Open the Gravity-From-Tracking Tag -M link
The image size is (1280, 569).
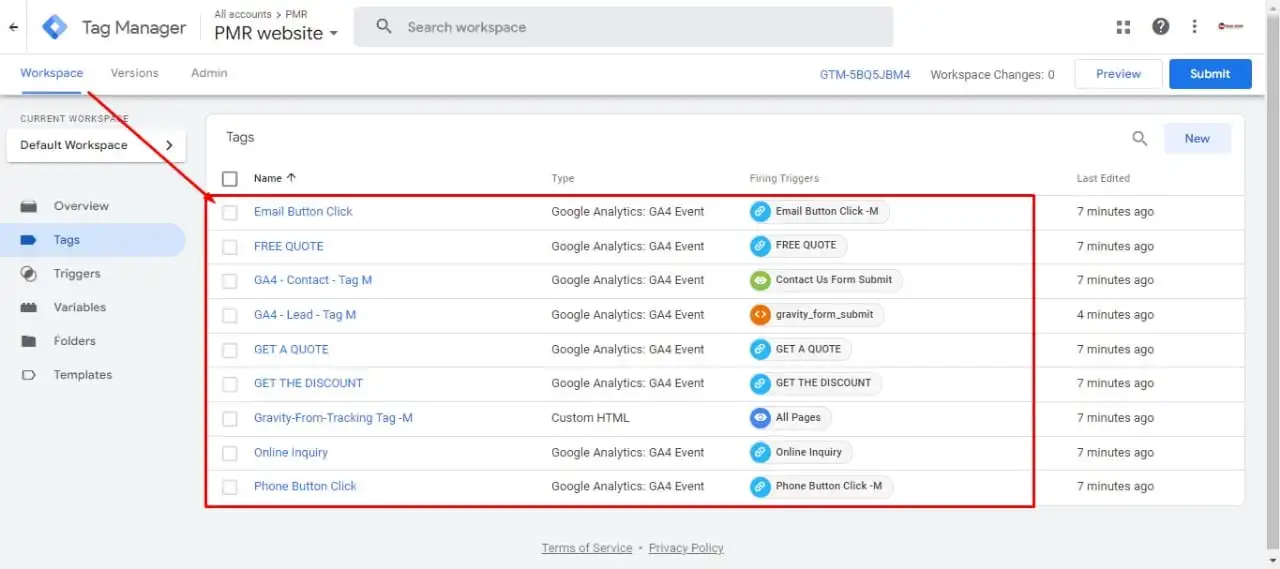333,418
